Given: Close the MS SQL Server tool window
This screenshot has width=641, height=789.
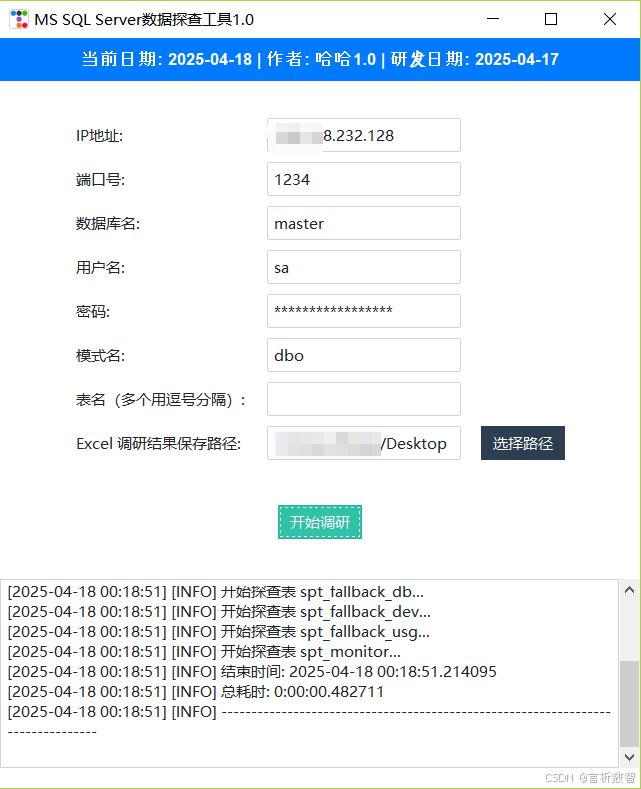Looking at the screenshot, I should (x=610, y=19).
